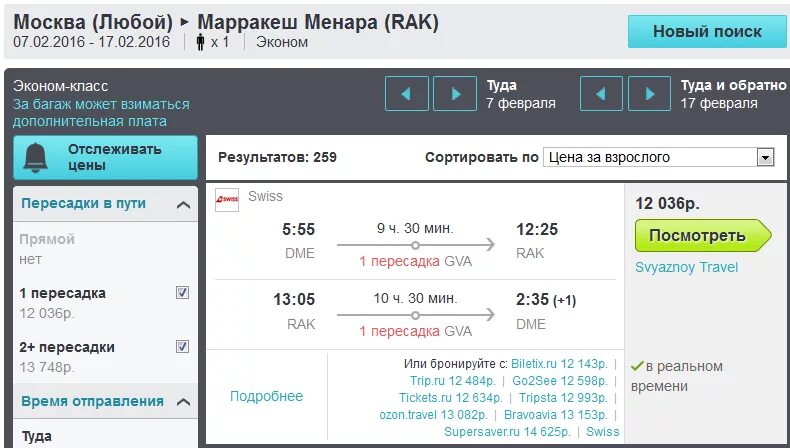Click the Отслеживать цены button
This screenshot has width=790, height=448.
click(x=105, y=157)
